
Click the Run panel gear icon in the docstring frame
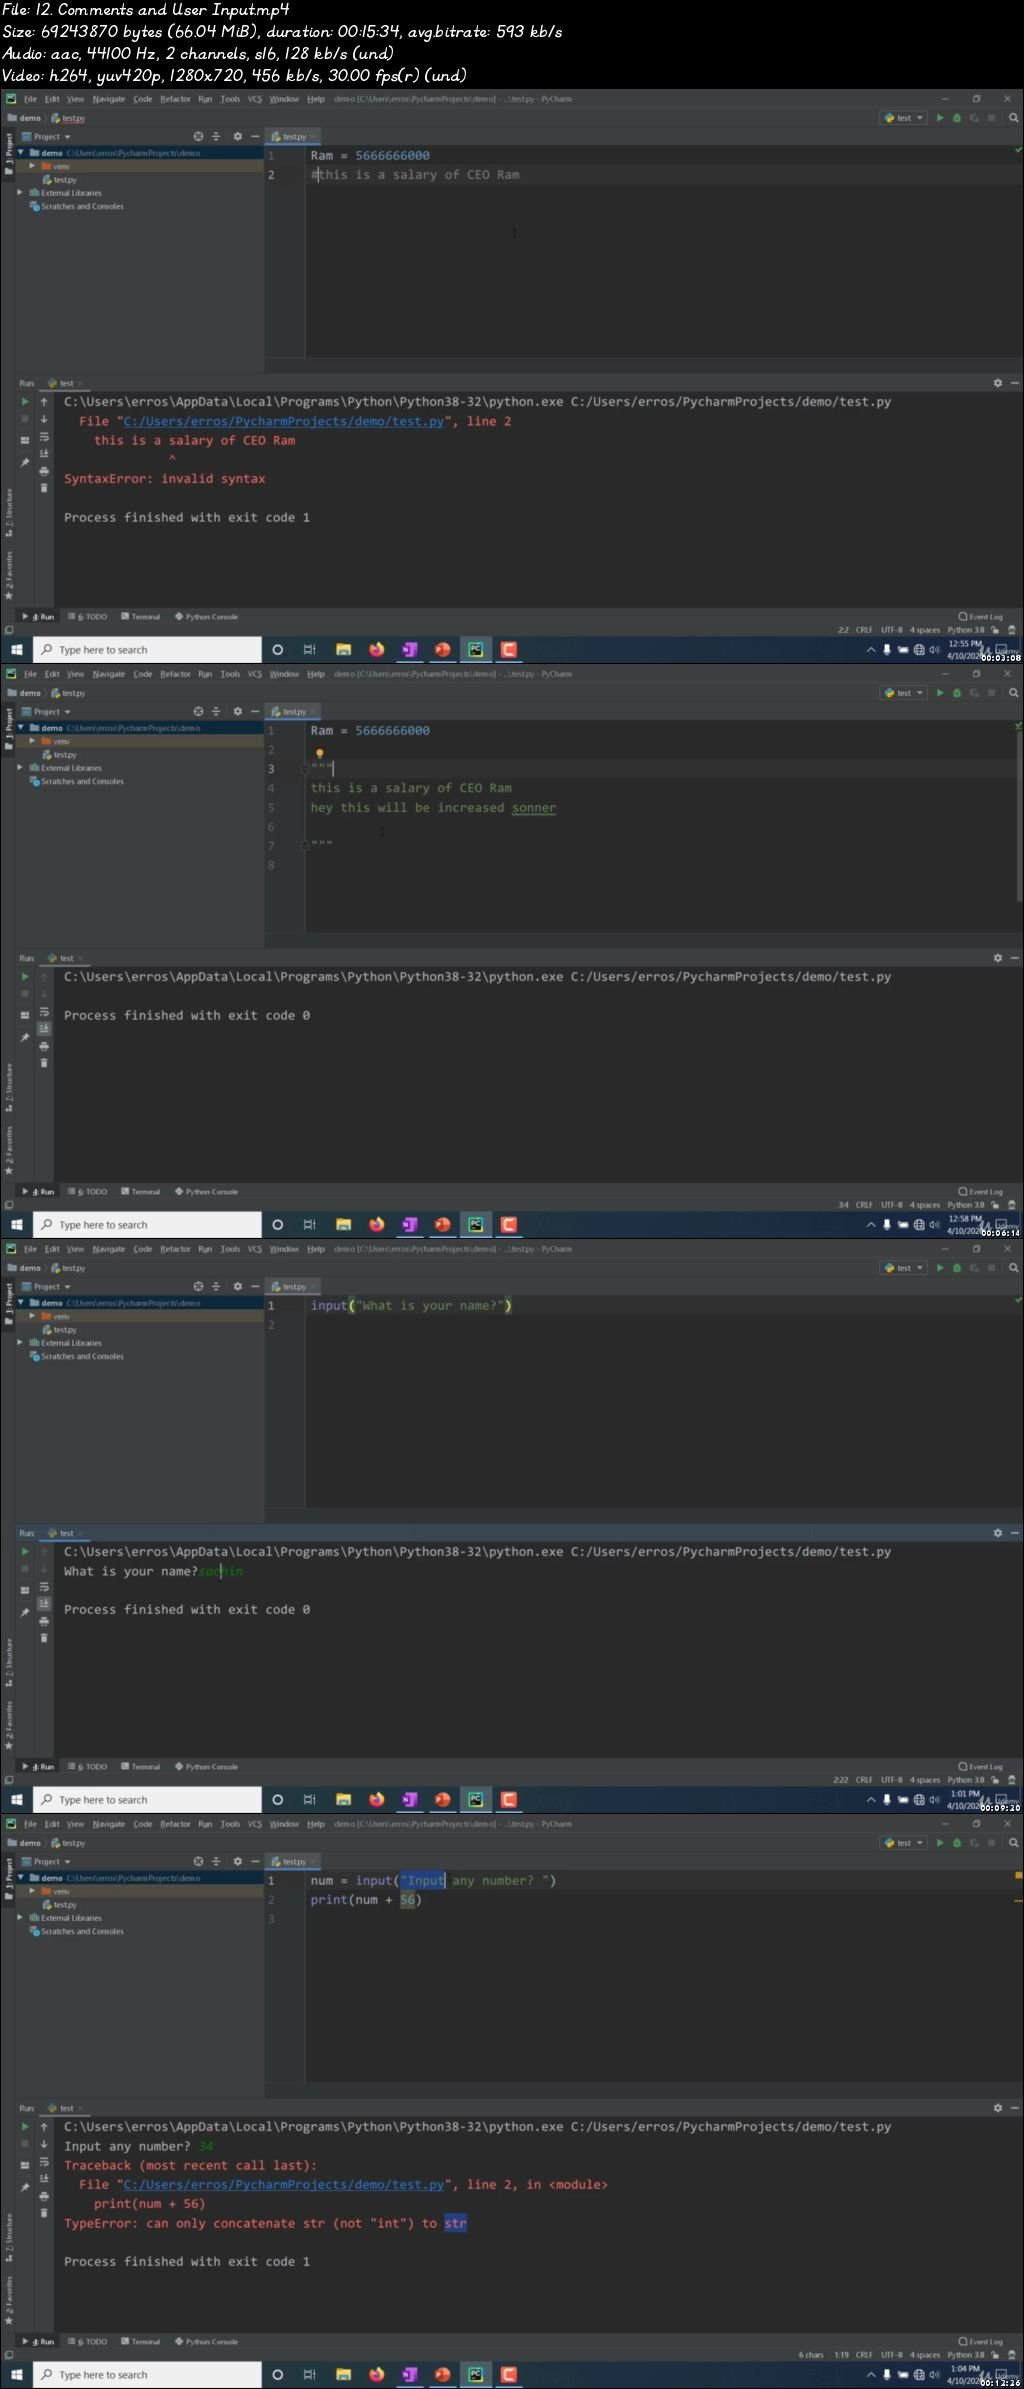(997, 958)
